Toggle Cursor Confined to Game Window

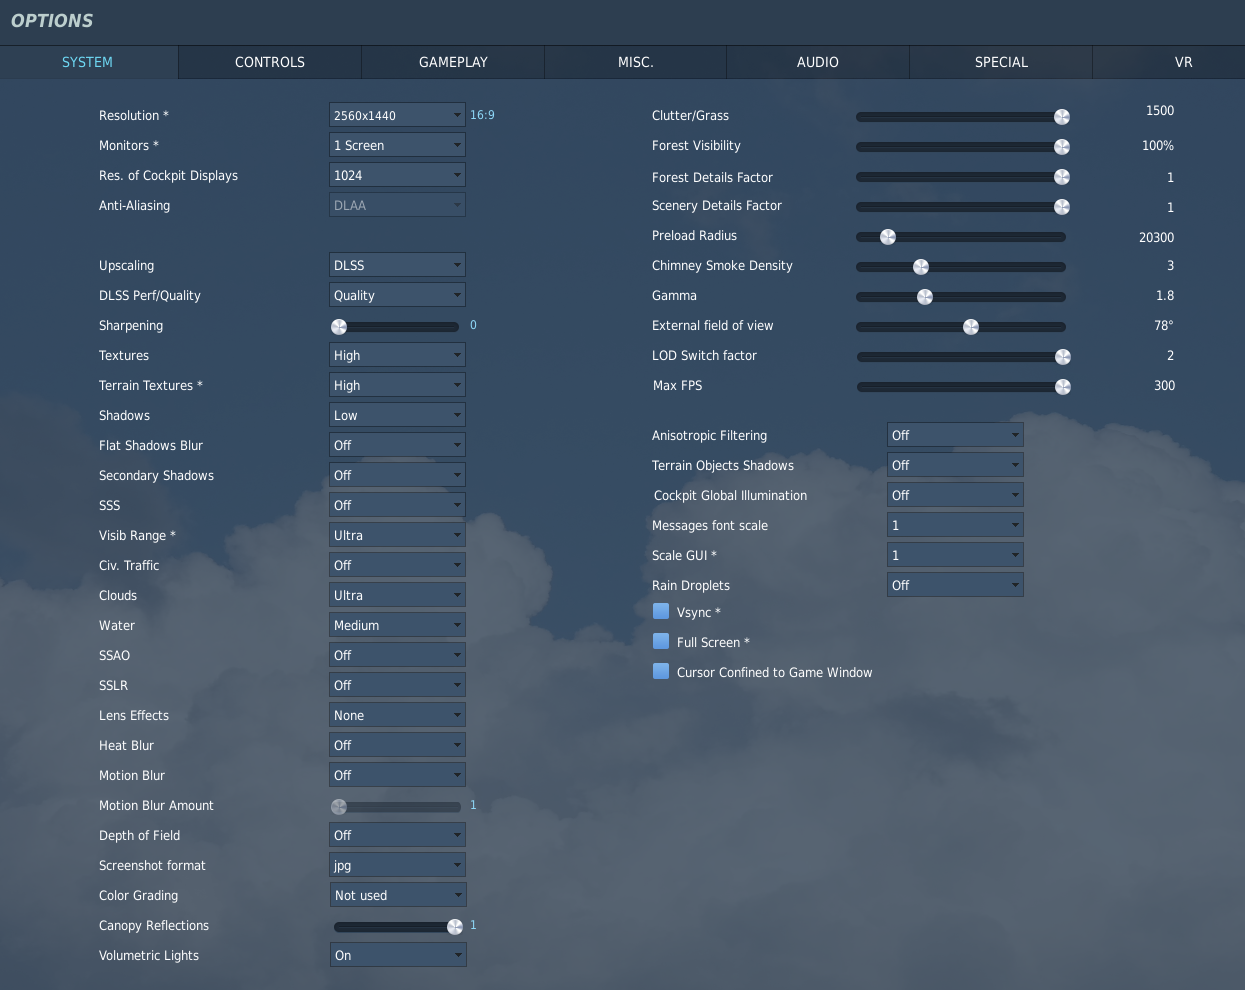click(x=661, y=671)
